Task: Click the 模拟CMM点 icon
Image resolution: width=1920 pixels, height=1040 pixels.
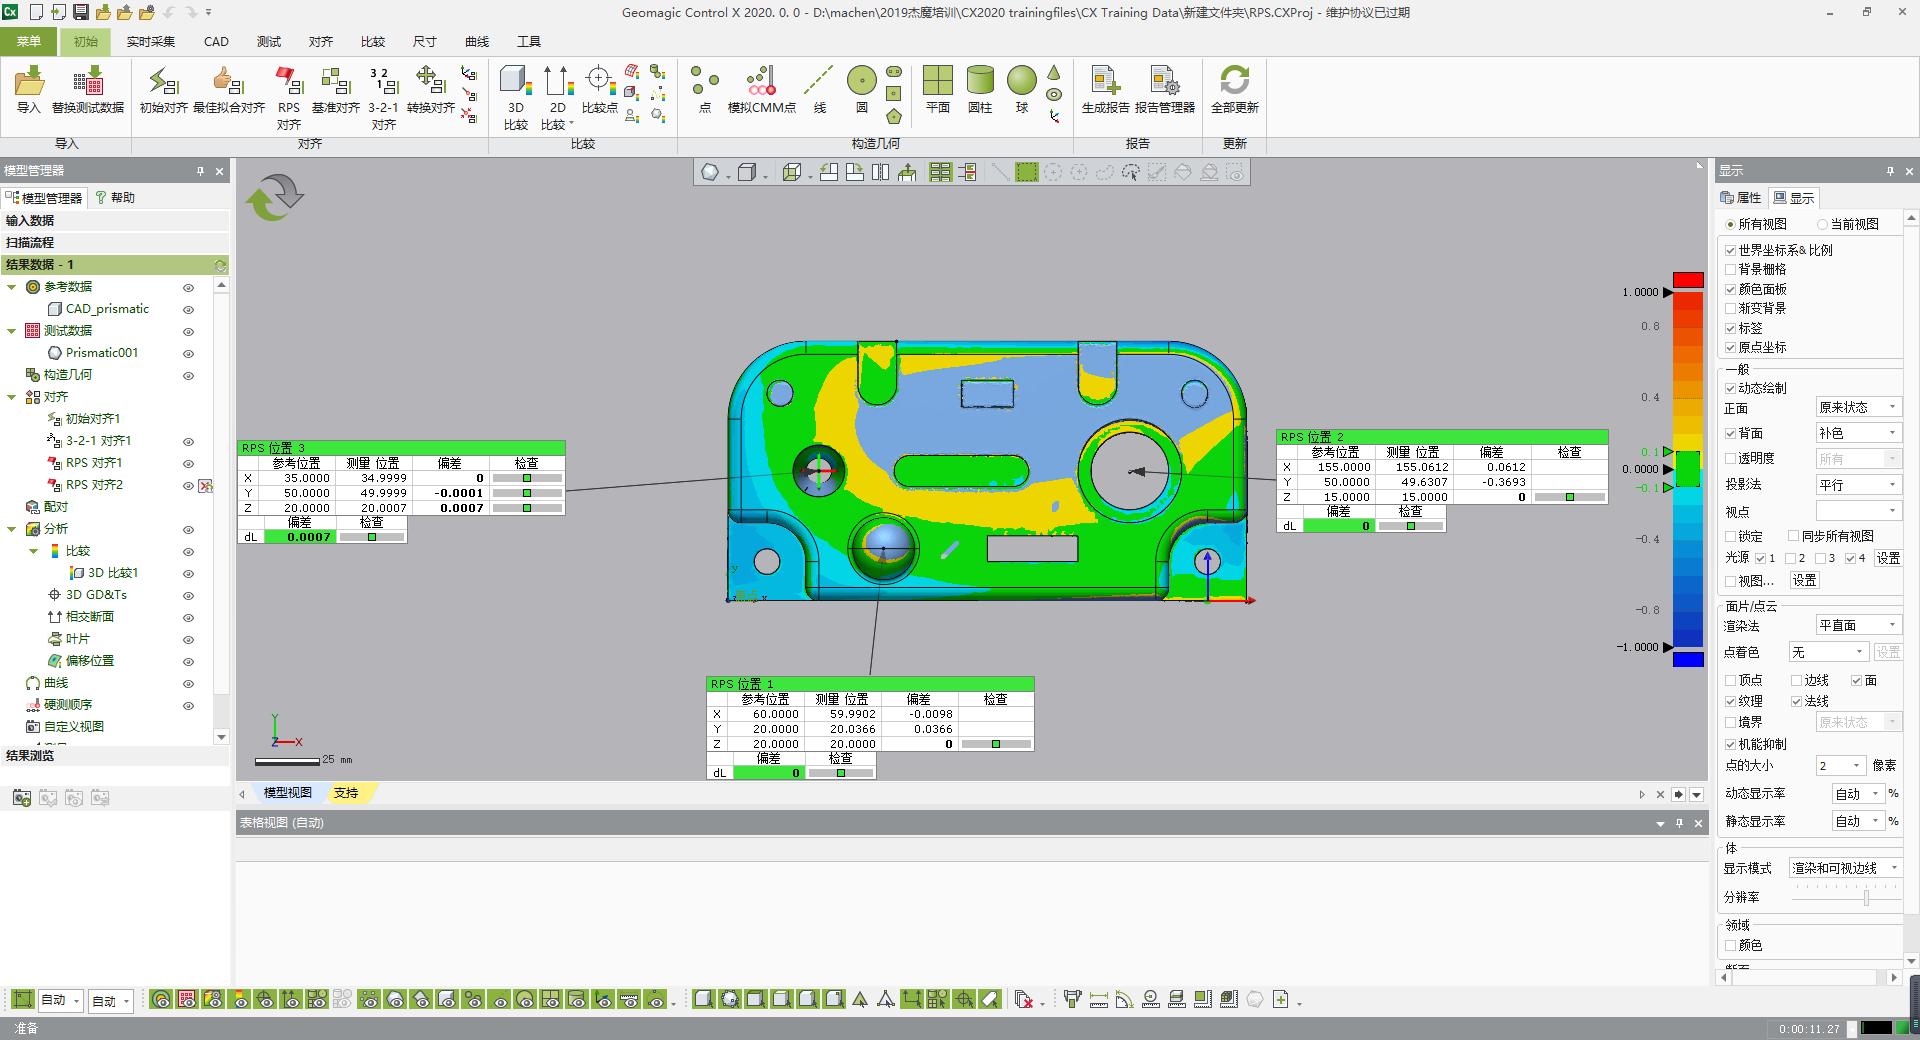Action: [x=761, y=82]
